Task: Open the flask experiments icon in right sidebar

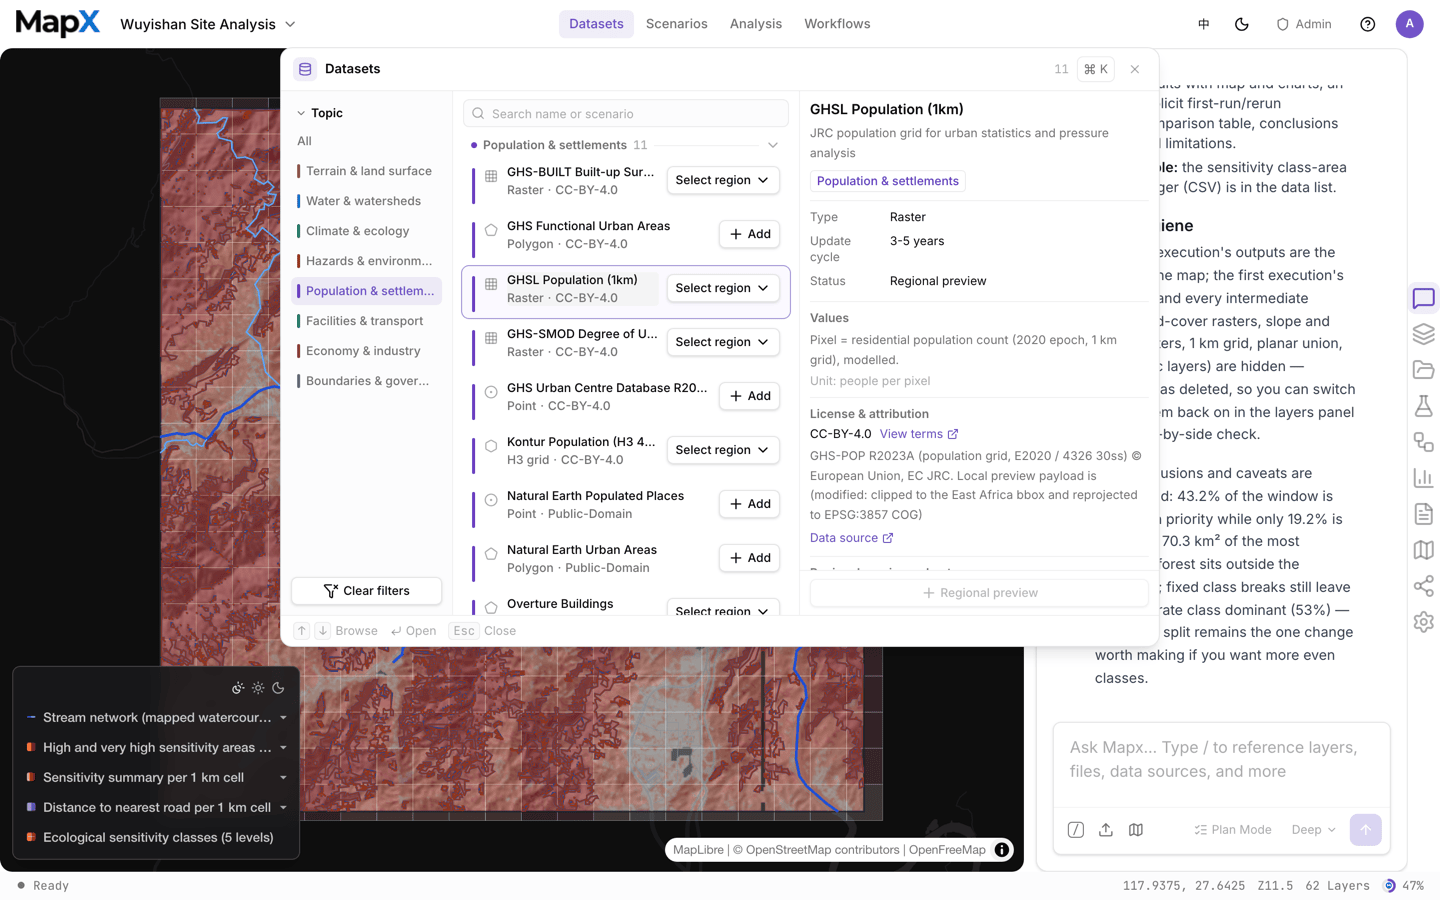Action: 1424,406
